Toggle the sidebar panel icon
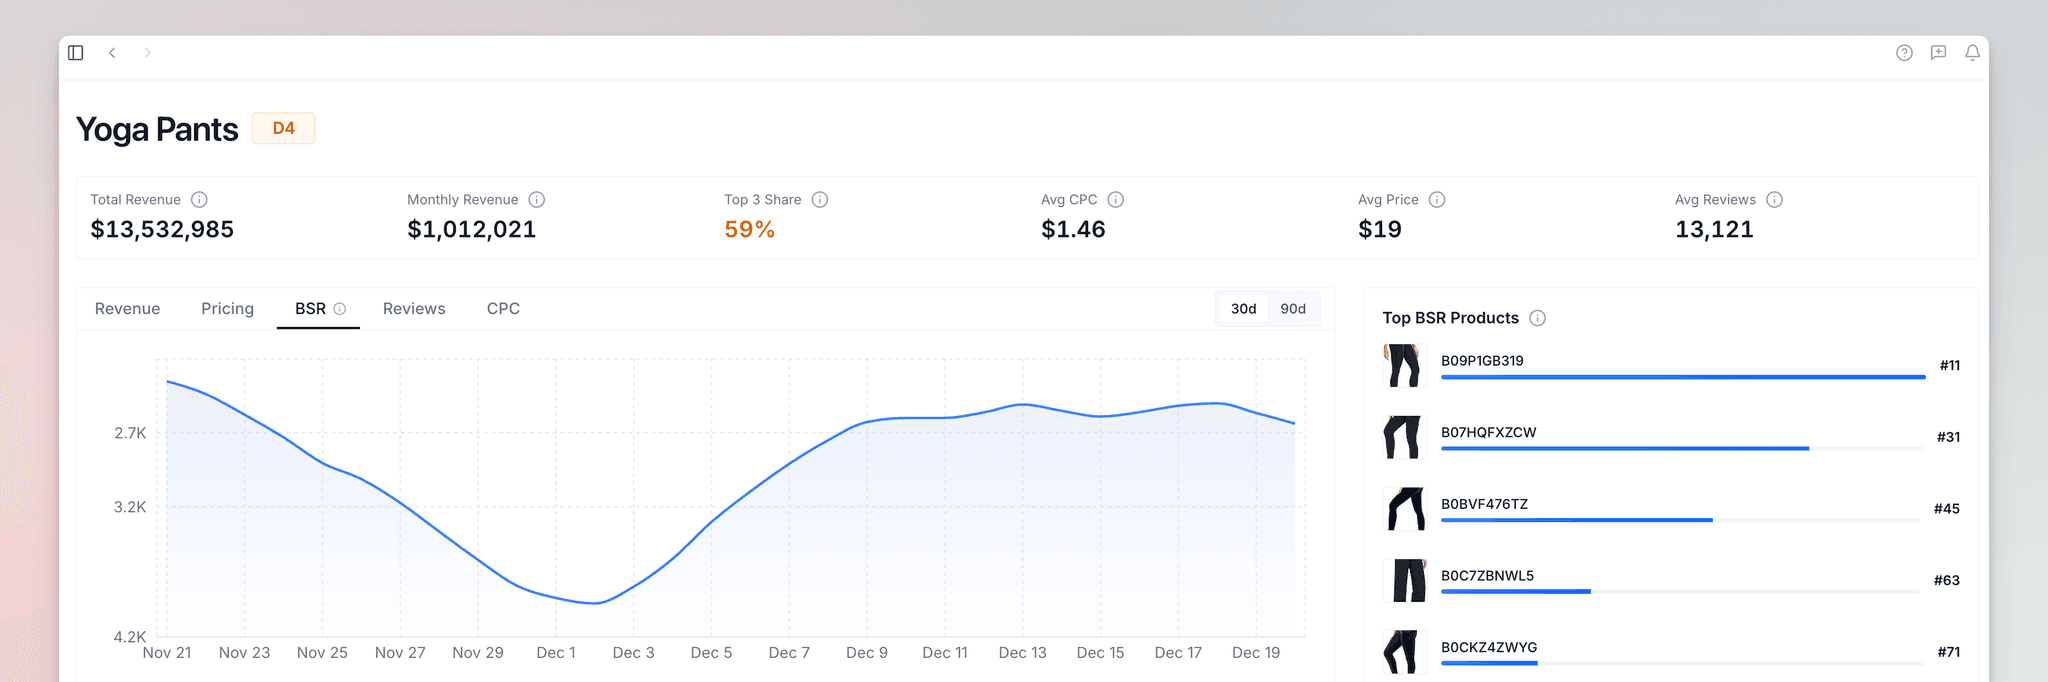Image resolution: width=2048 pixels, height=682 pixels. click(x=76, y=52)
